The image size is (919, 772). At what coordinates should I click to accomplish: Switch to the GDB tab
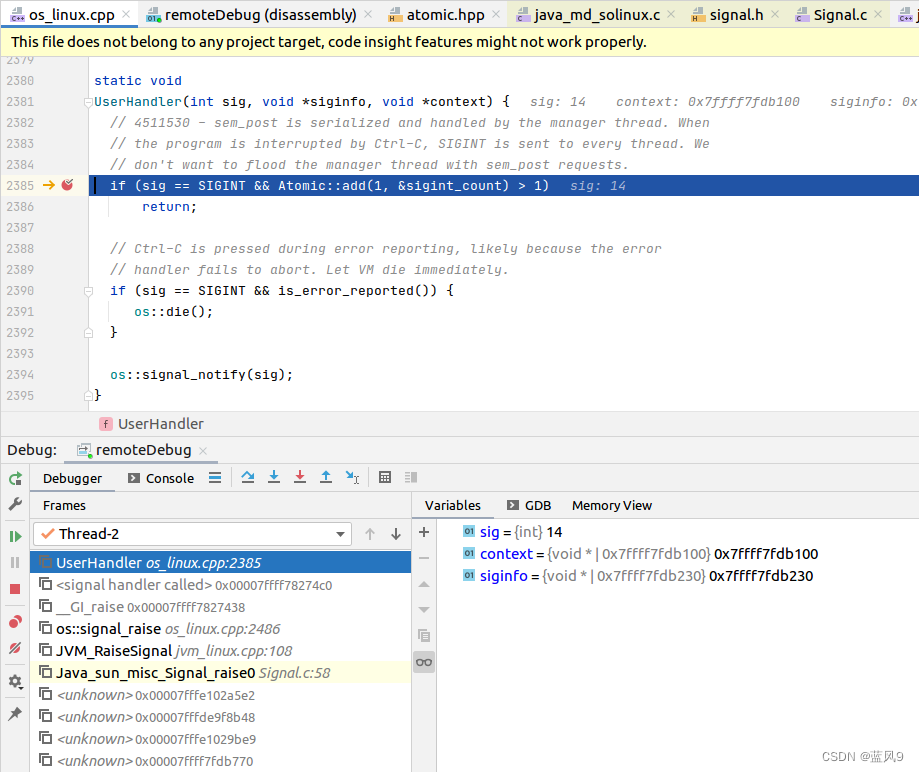[529, 505]
